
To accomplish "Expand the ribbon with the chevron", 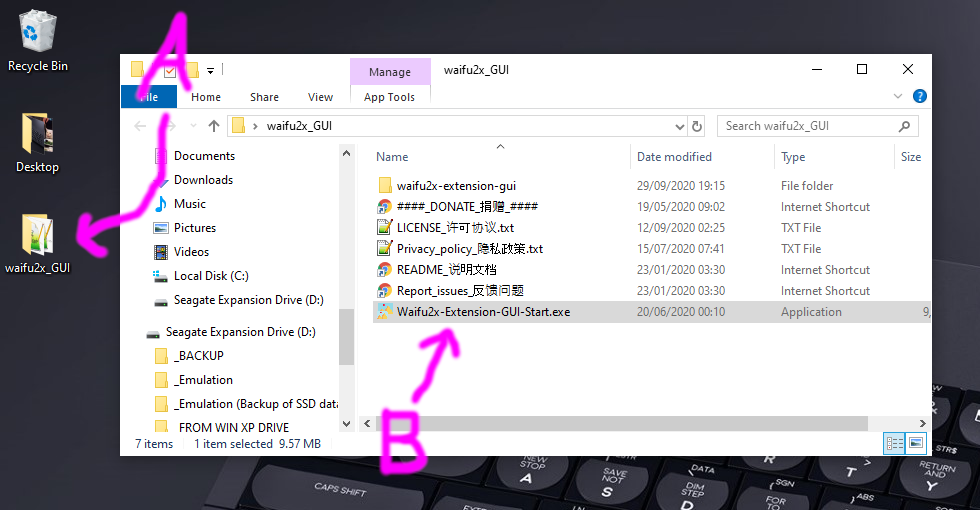I will pos(898,96).
